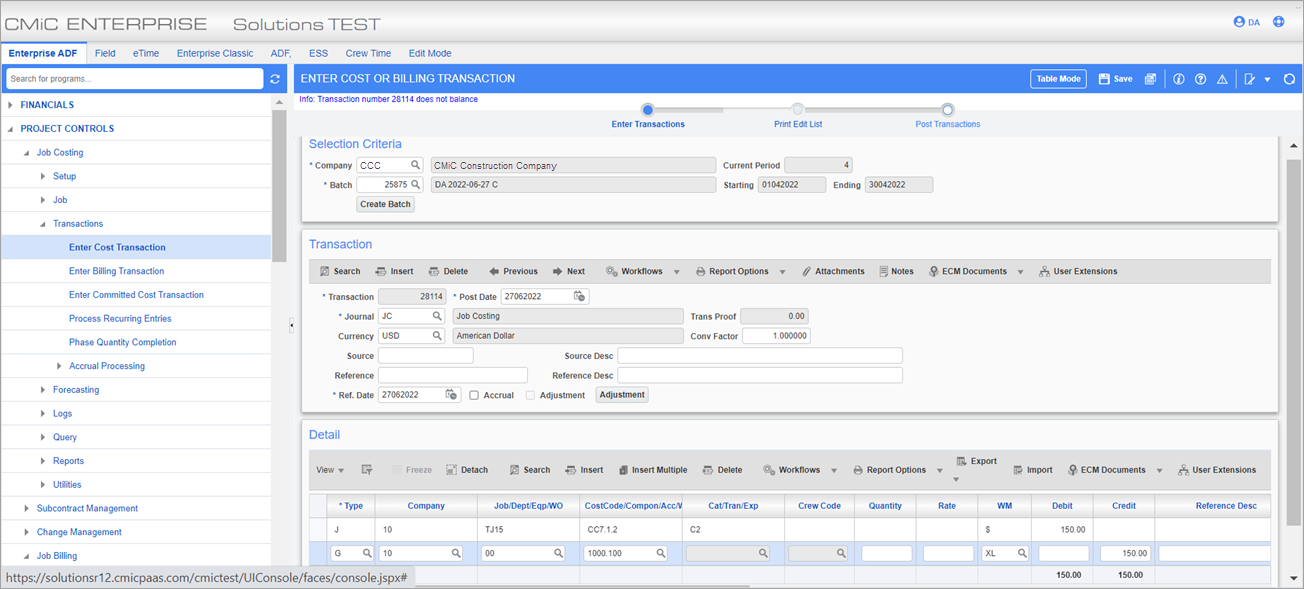Select the Print Edit List step circle
1304x589 pixels.
pos(797,110)
